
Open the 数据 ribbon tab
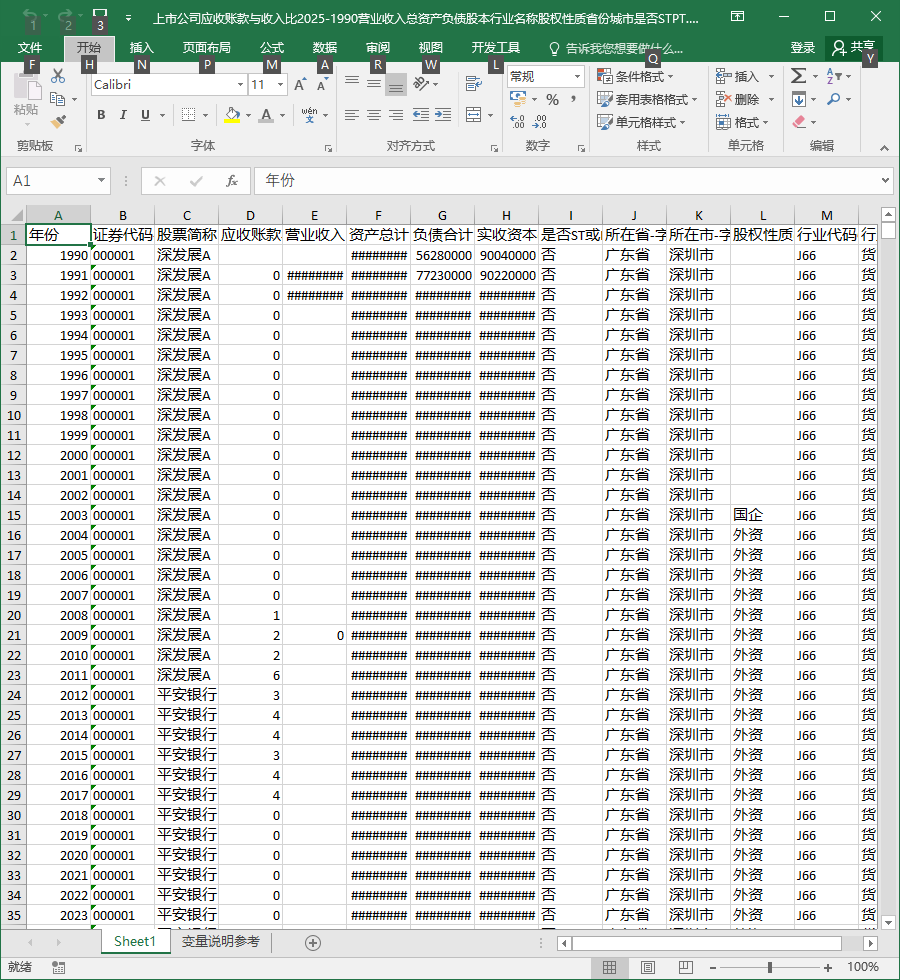[x=325, y=48]
